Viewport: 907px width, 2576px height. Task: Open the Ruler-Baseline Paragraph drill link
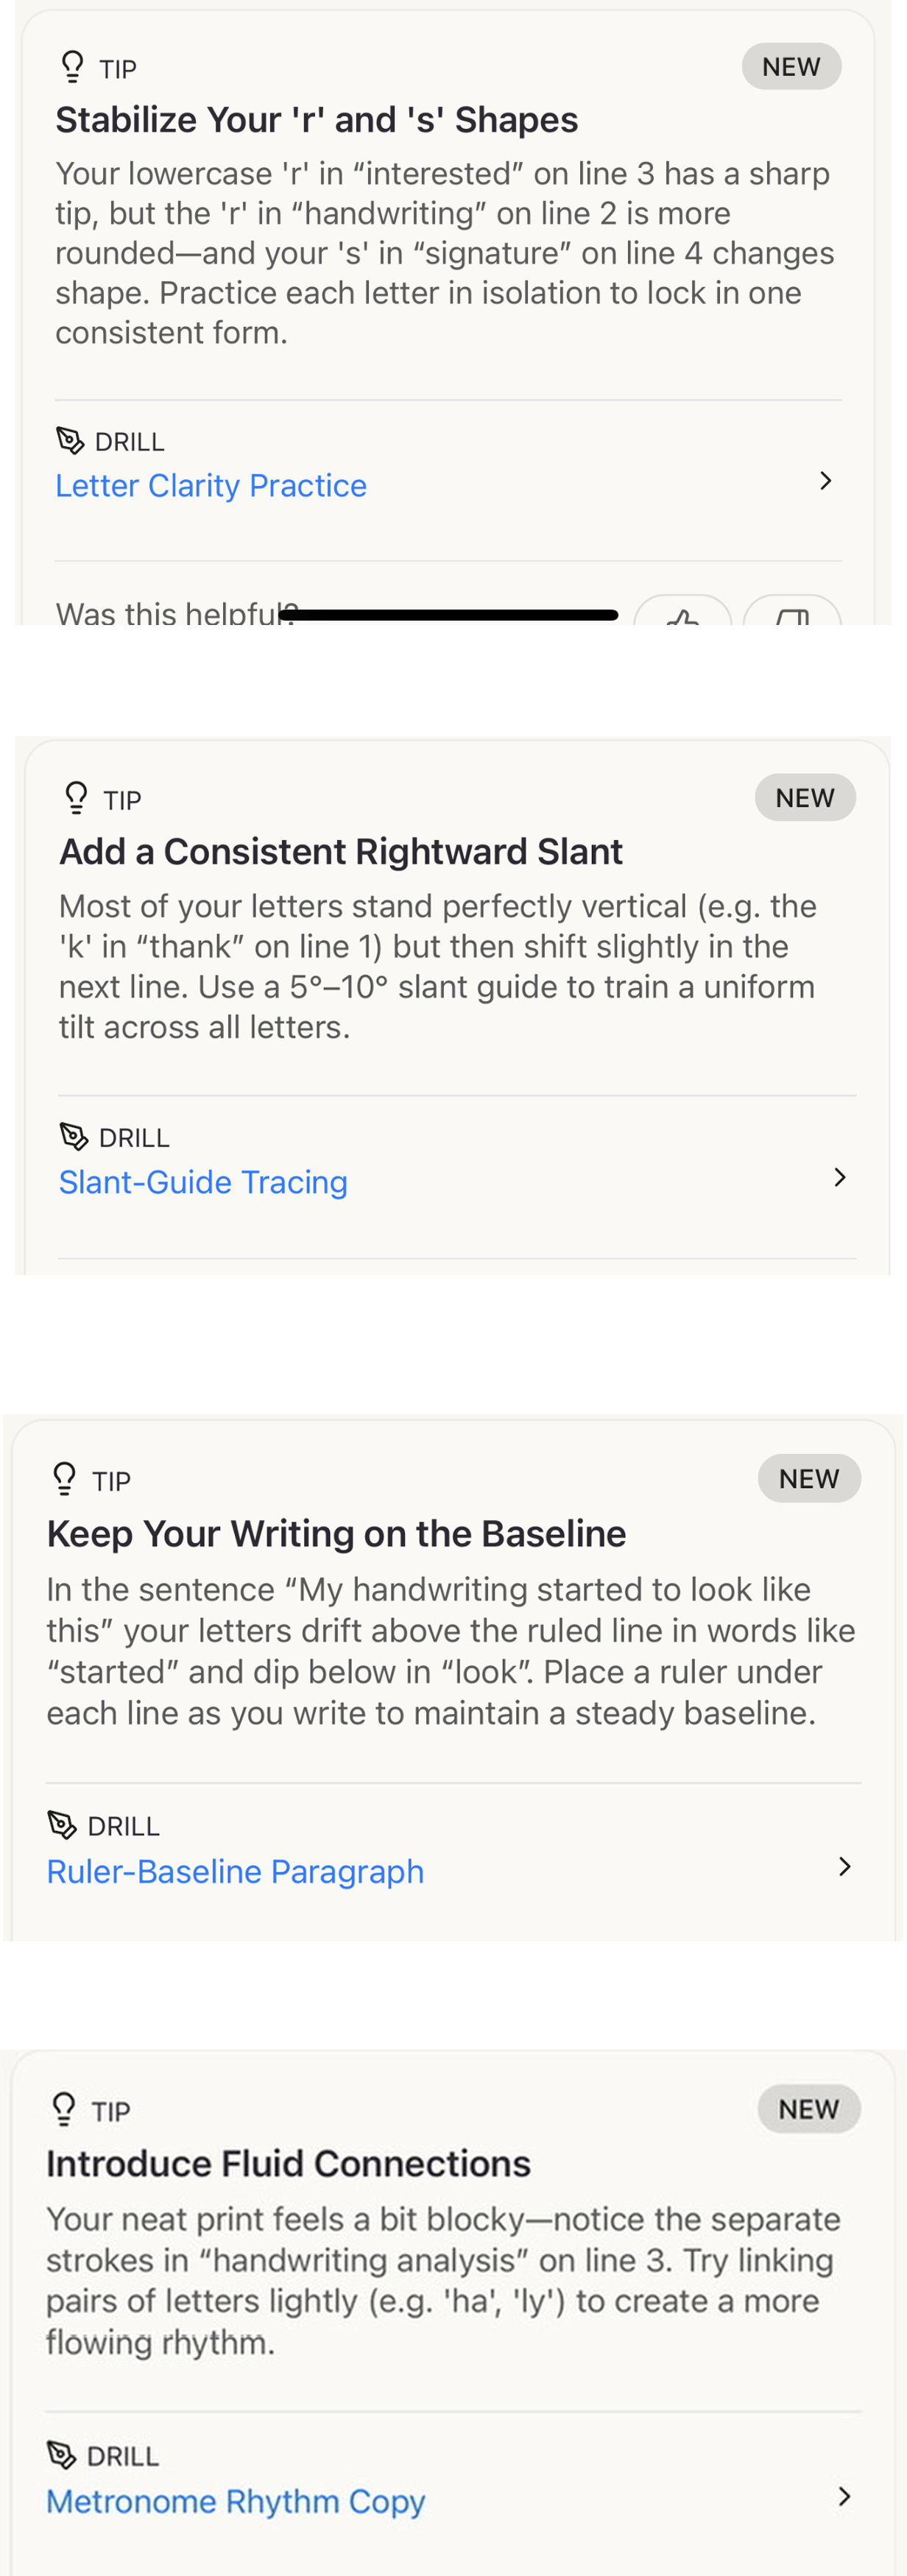tap(235, 1871)
